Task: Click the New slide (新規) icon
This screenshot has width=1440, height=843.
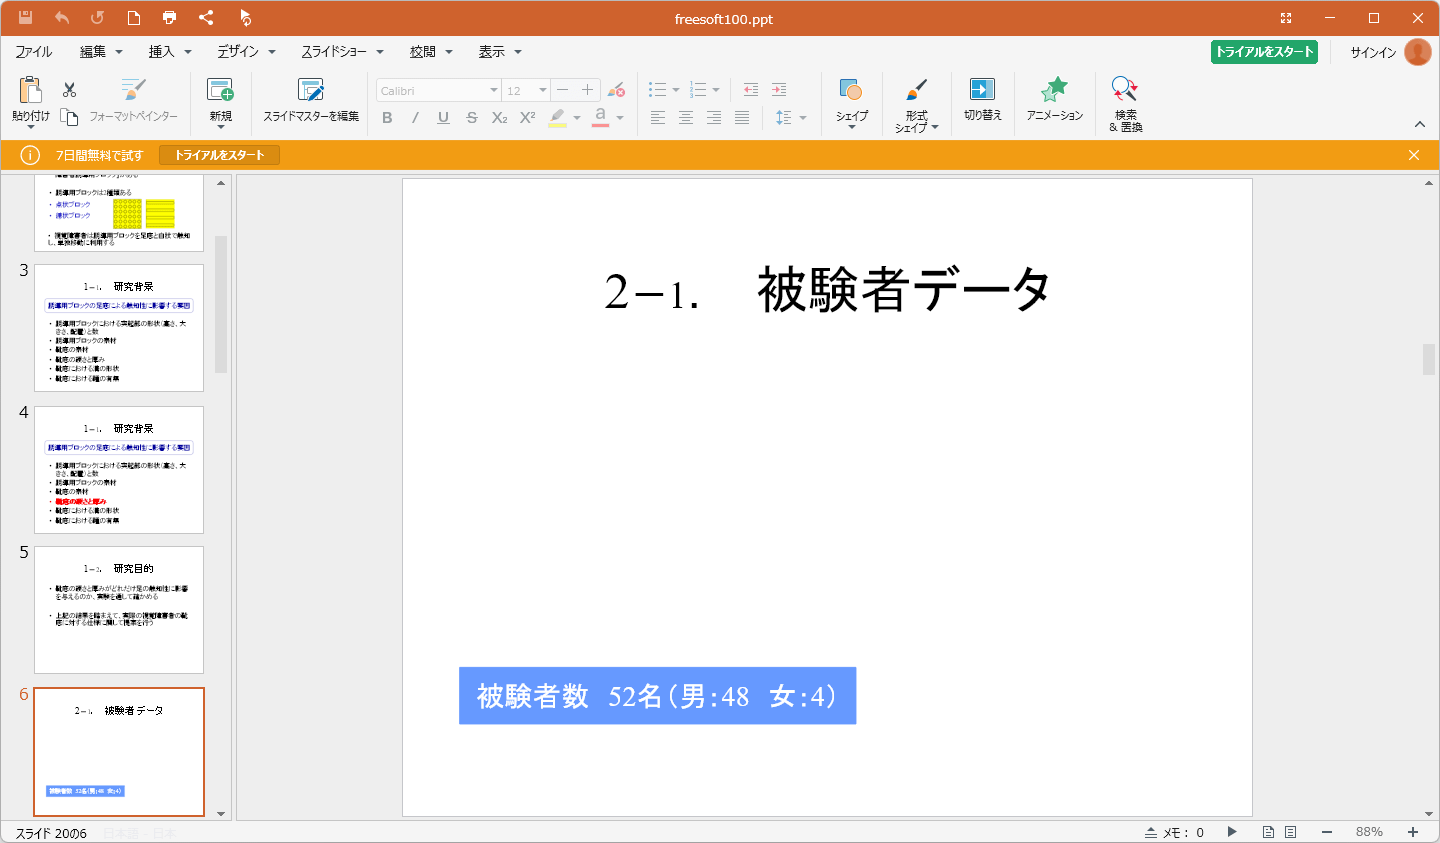Action: [x=220, y=90]
